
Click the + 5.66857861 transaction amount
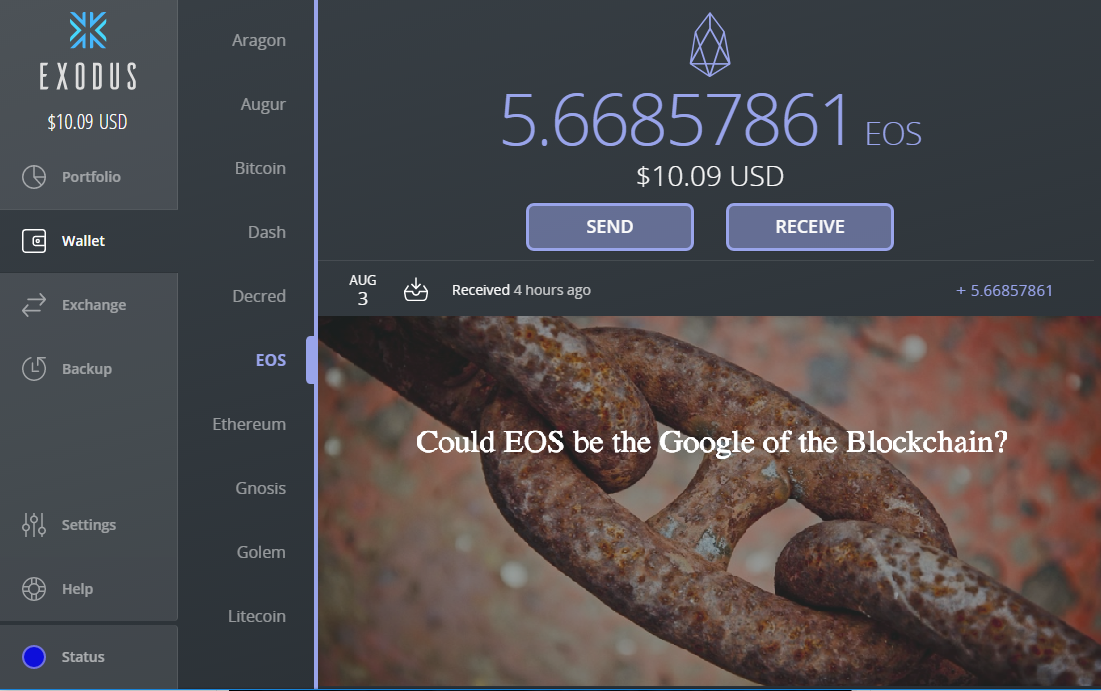click(1004, 291)
